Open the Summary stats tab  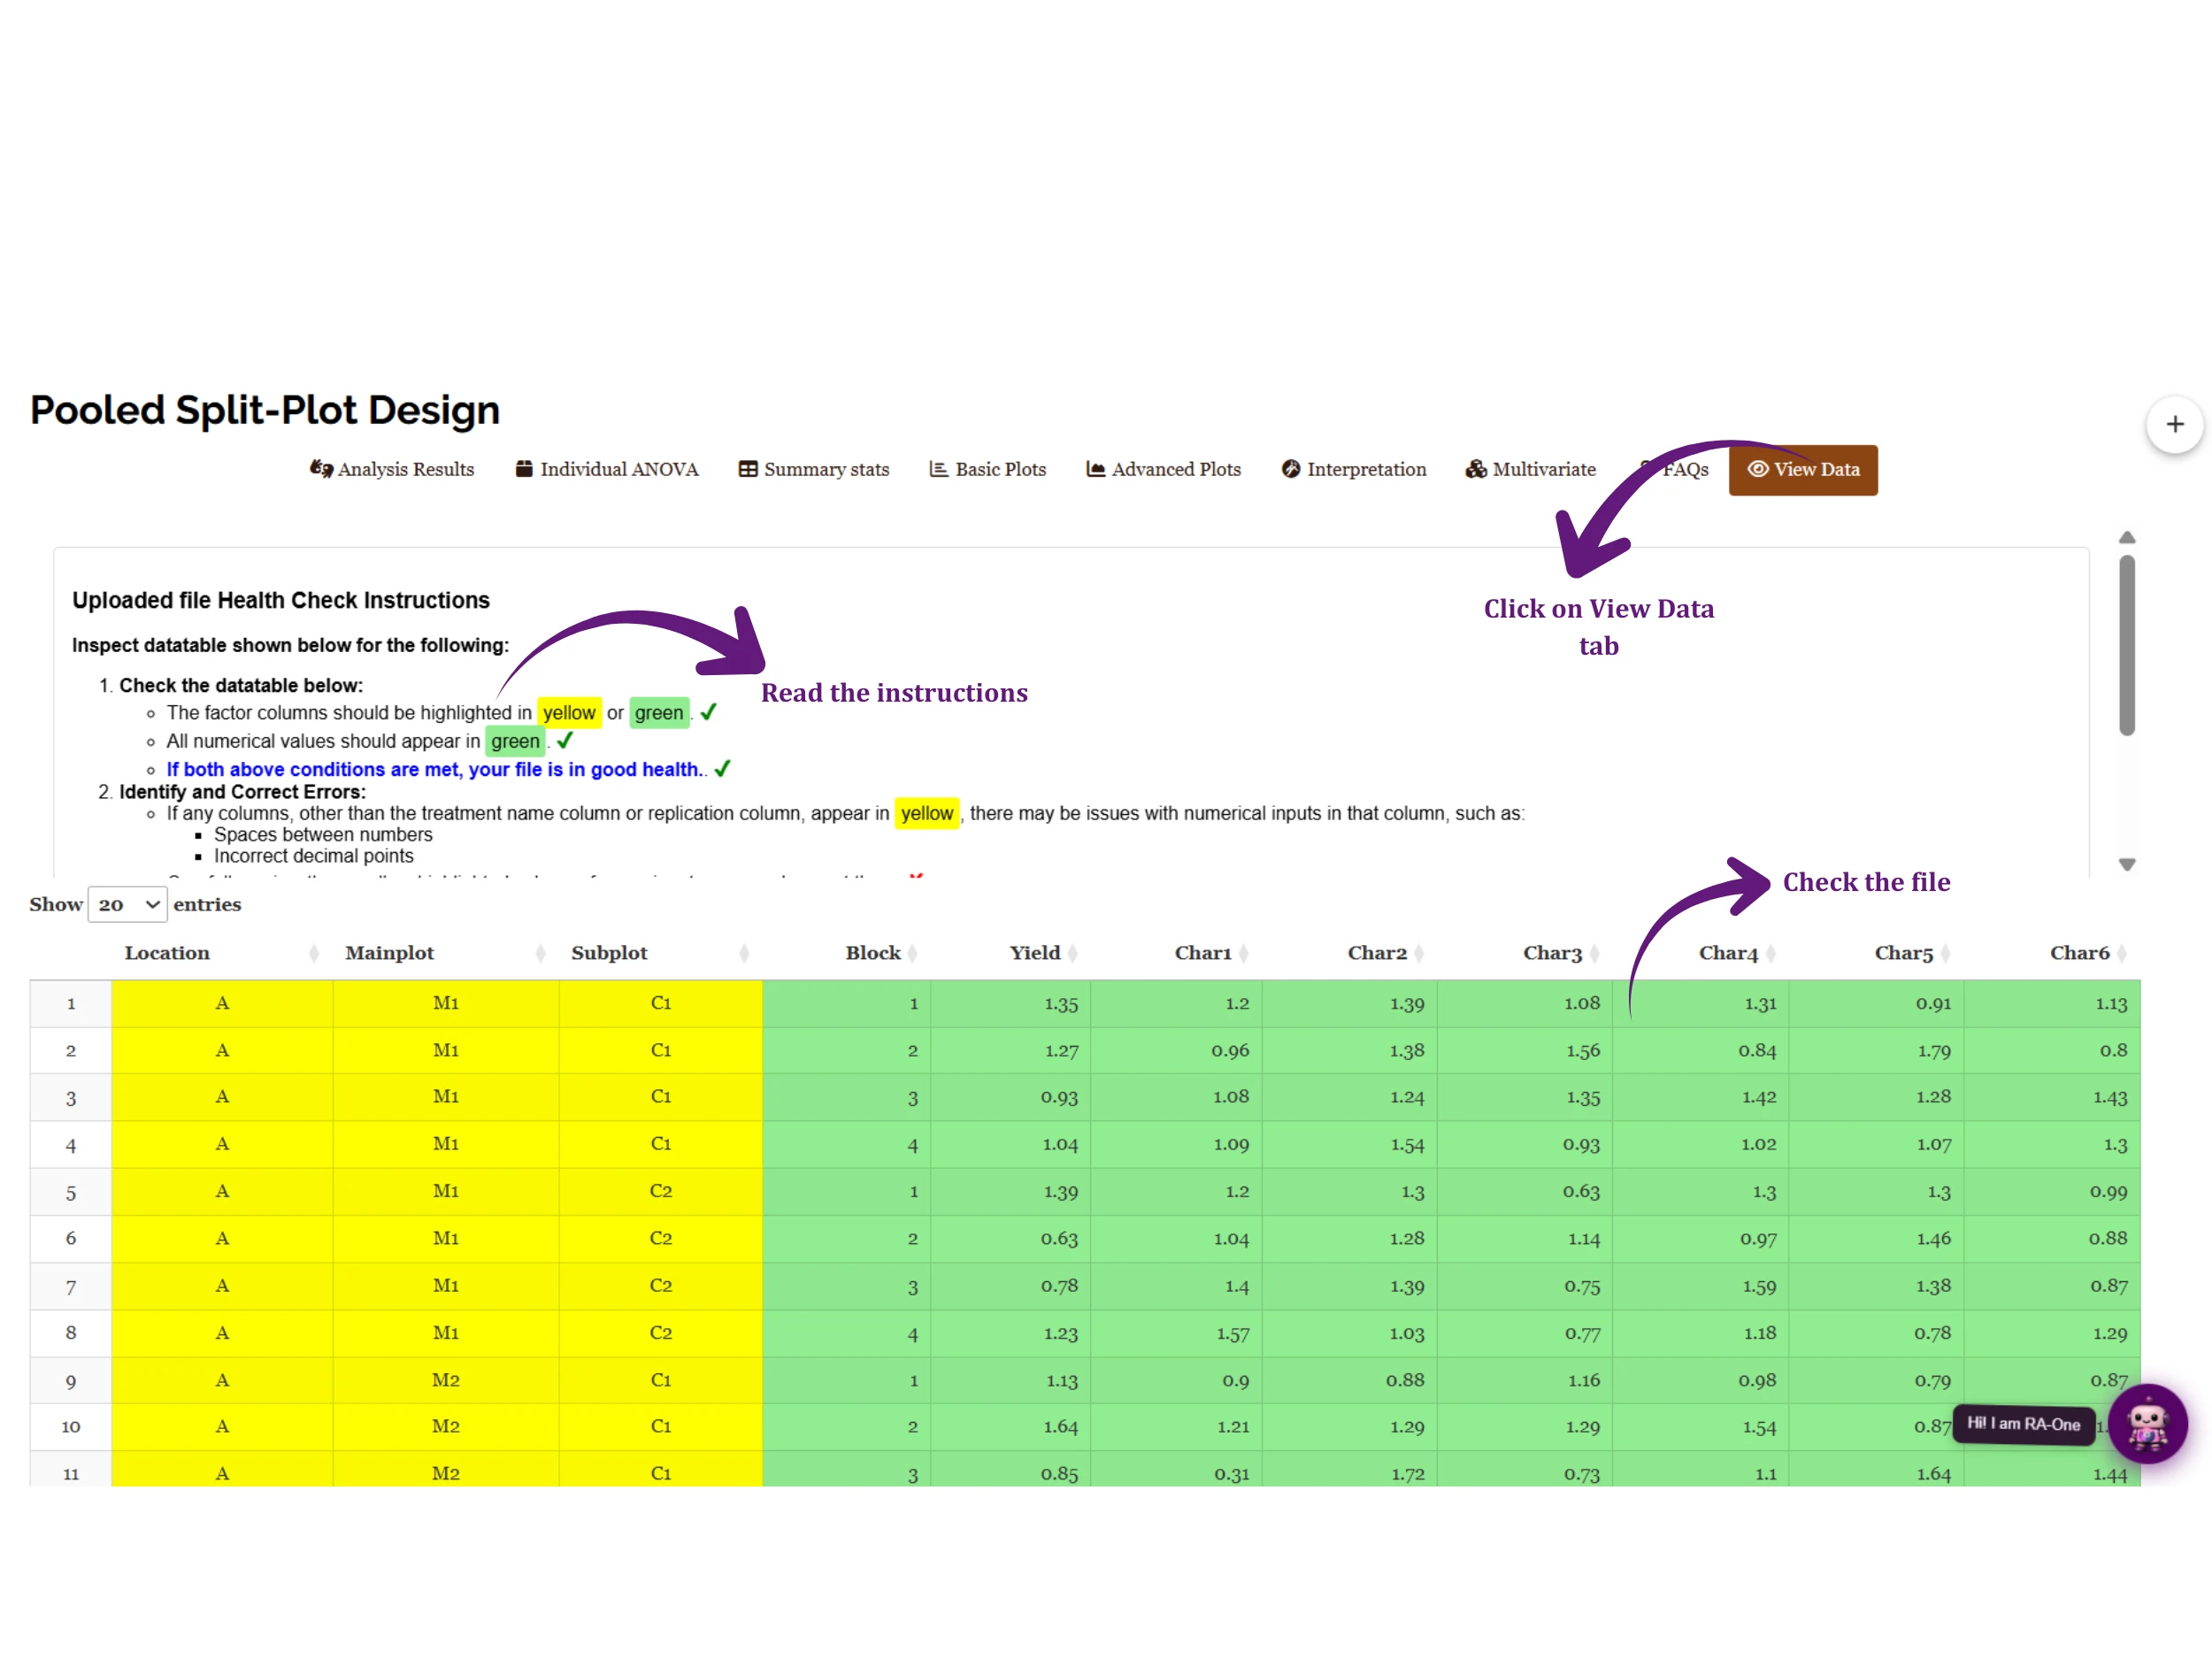click(813, 469)
